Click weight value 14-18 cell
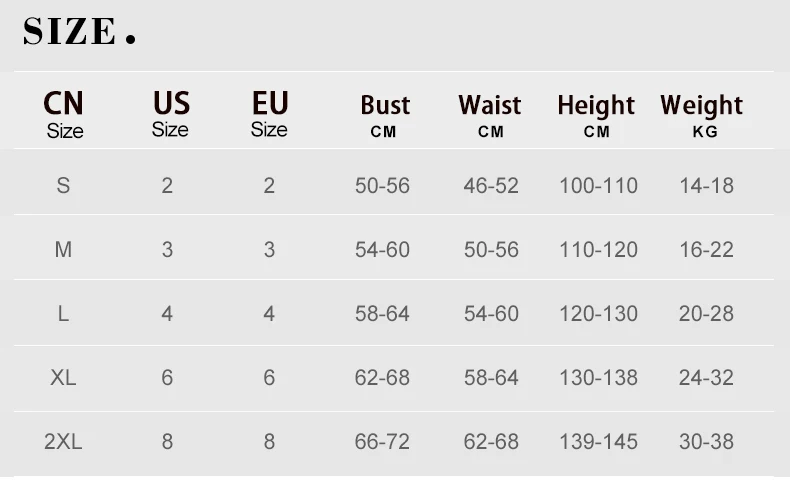This screenshot has width=790, height=485. coord(706,185)
